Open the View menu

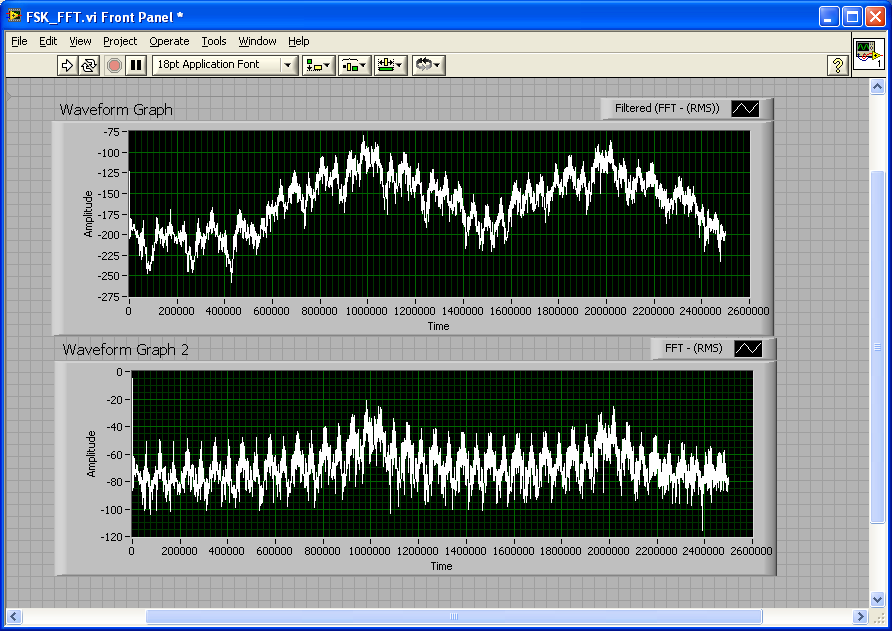[80, 41]
